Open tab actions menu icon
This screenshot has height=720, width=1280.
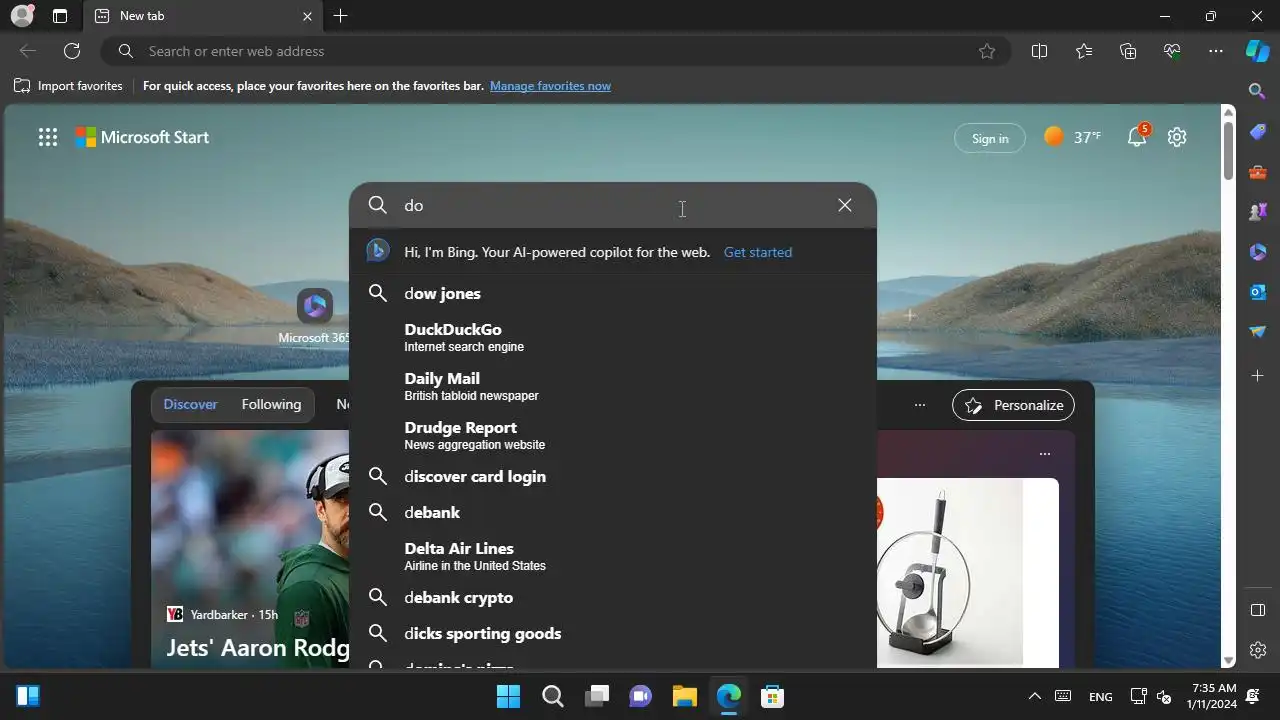60,16
